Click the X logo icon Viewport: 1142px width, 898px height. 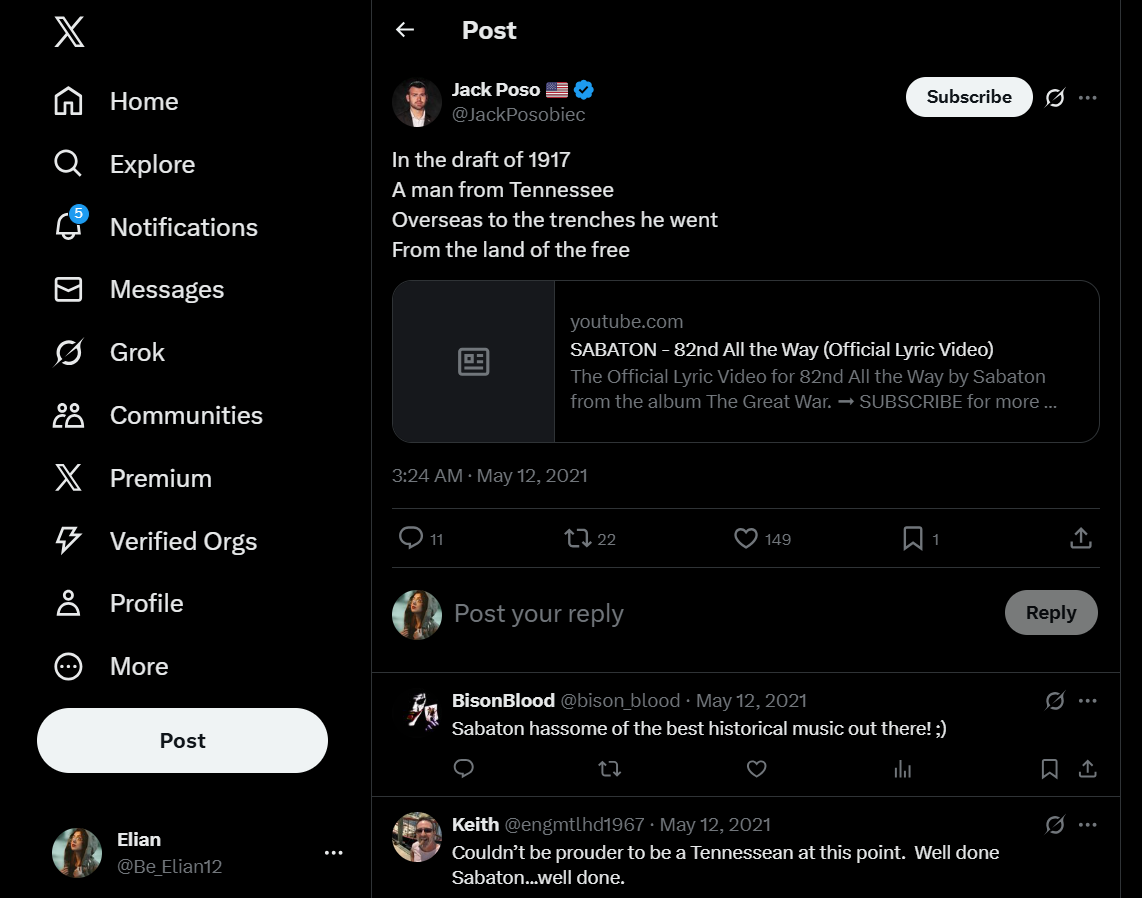69,31
